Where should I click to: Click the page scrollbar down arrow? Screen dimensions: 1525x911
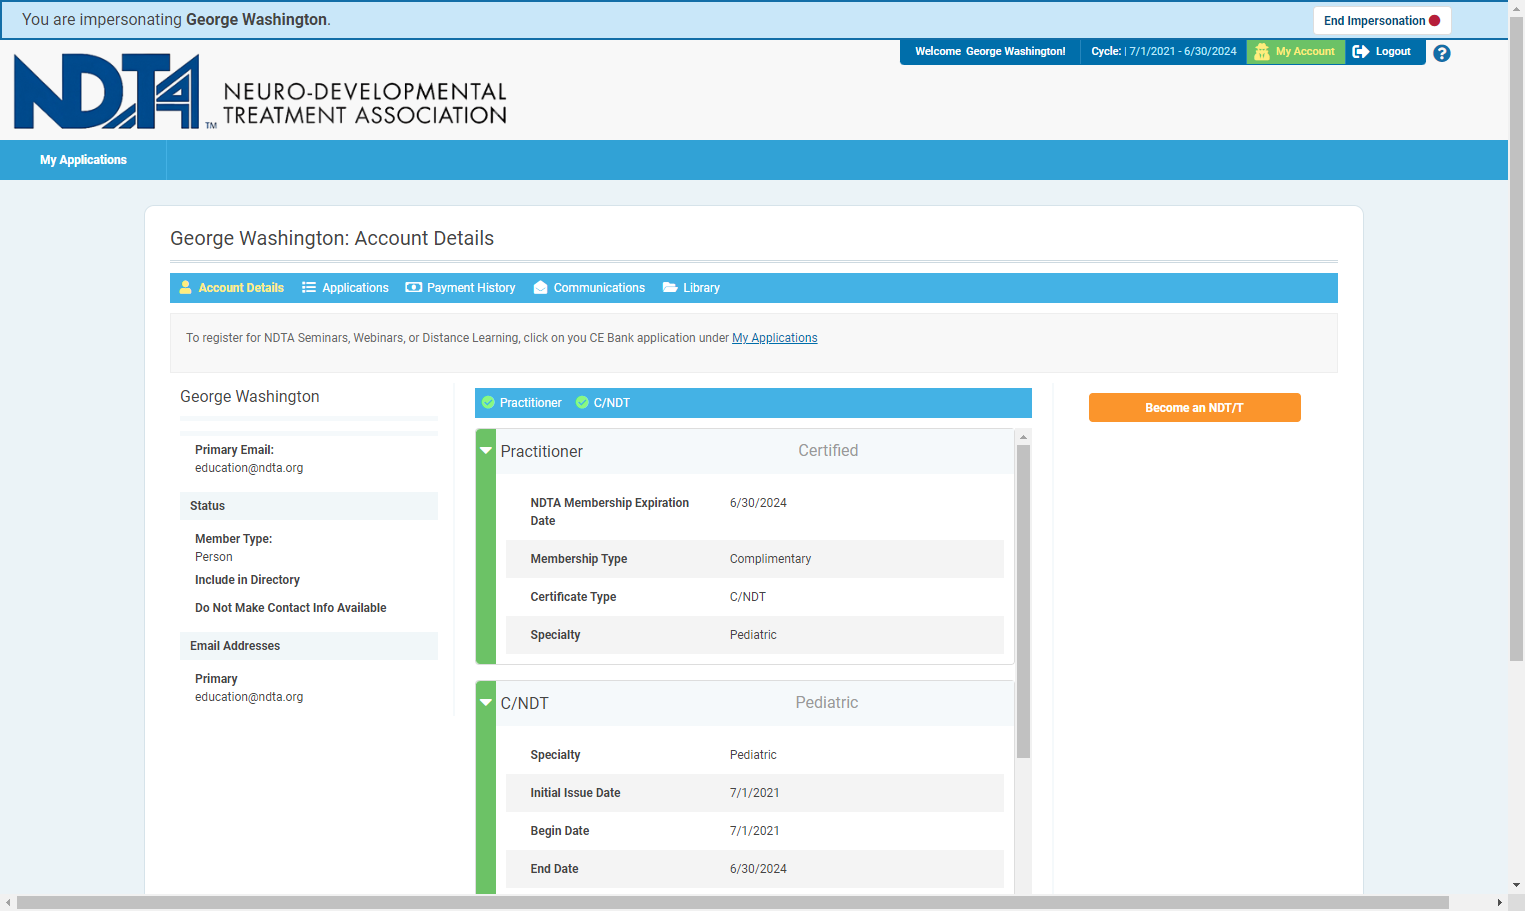1517,886
